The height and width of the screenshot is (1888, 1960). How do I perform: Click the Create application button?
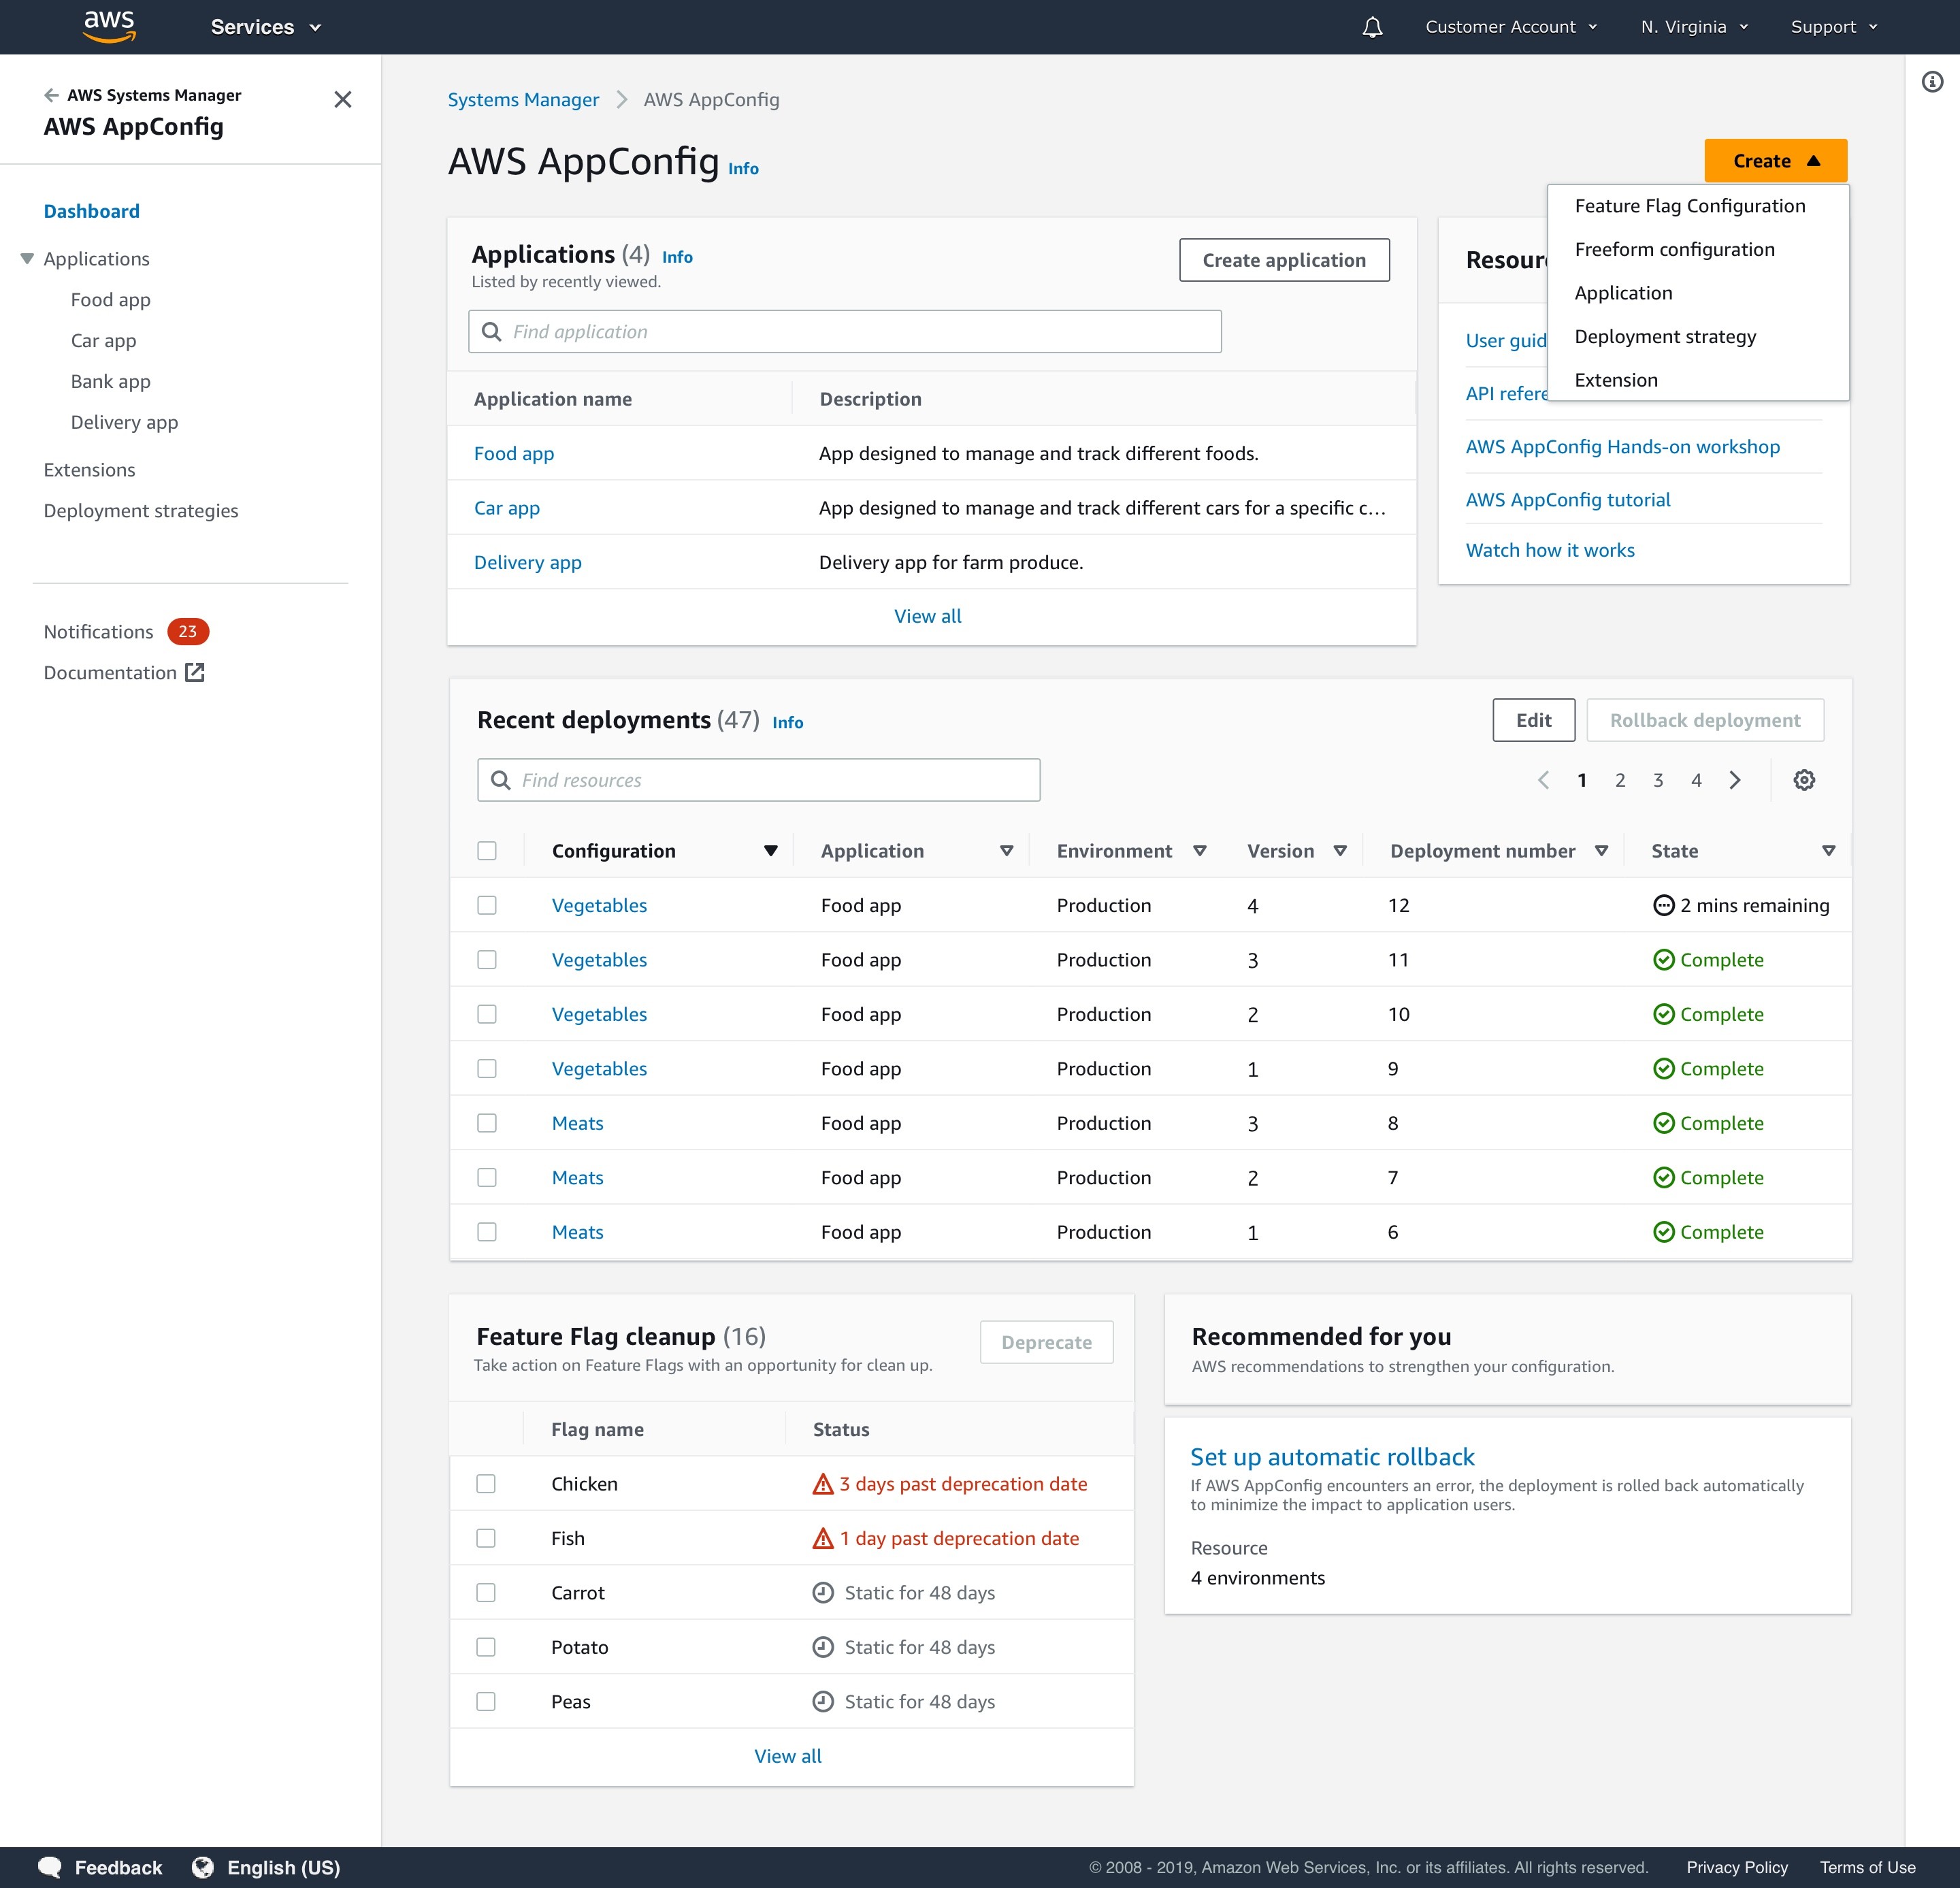click(x=1283, y=260)
